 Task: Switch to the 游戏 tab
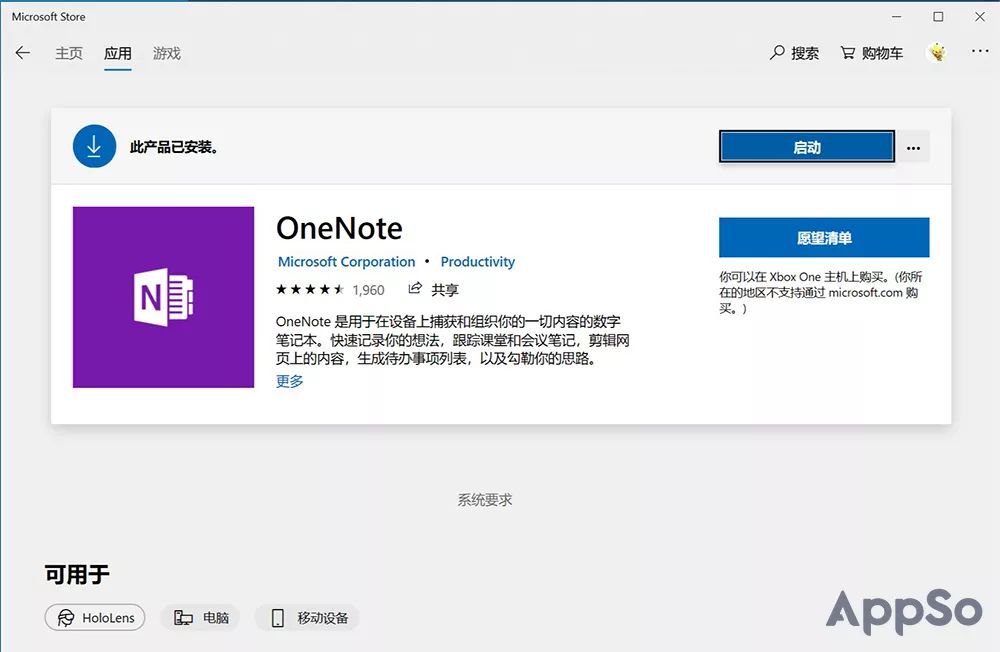click(x=167, y=54)
